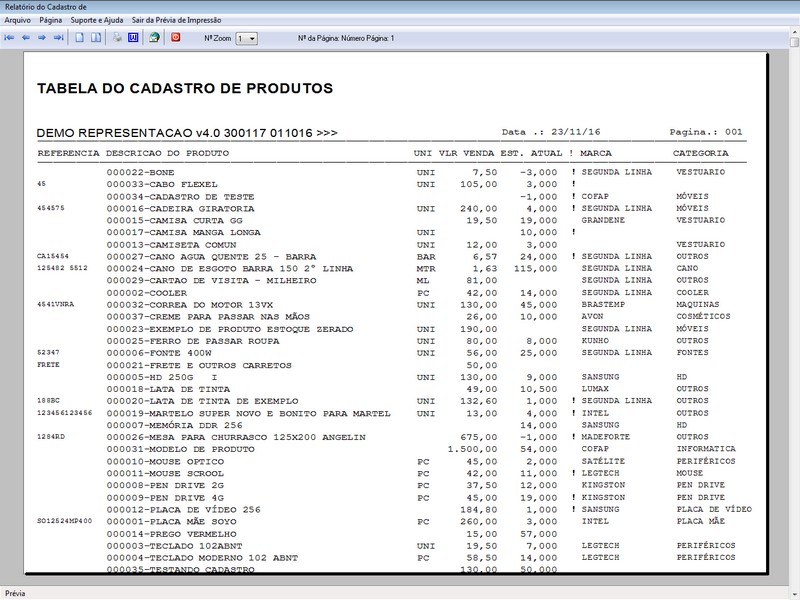Jump to last page using the arrow icon
800x600 pixels.
(x=58, y=38)
